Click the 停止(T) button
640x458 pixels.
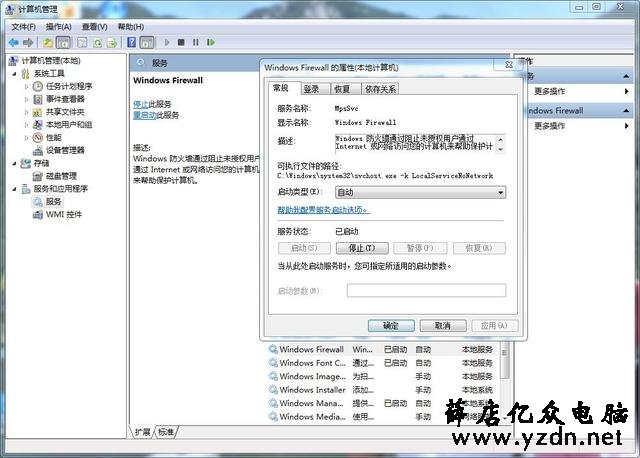coord(362,248)
